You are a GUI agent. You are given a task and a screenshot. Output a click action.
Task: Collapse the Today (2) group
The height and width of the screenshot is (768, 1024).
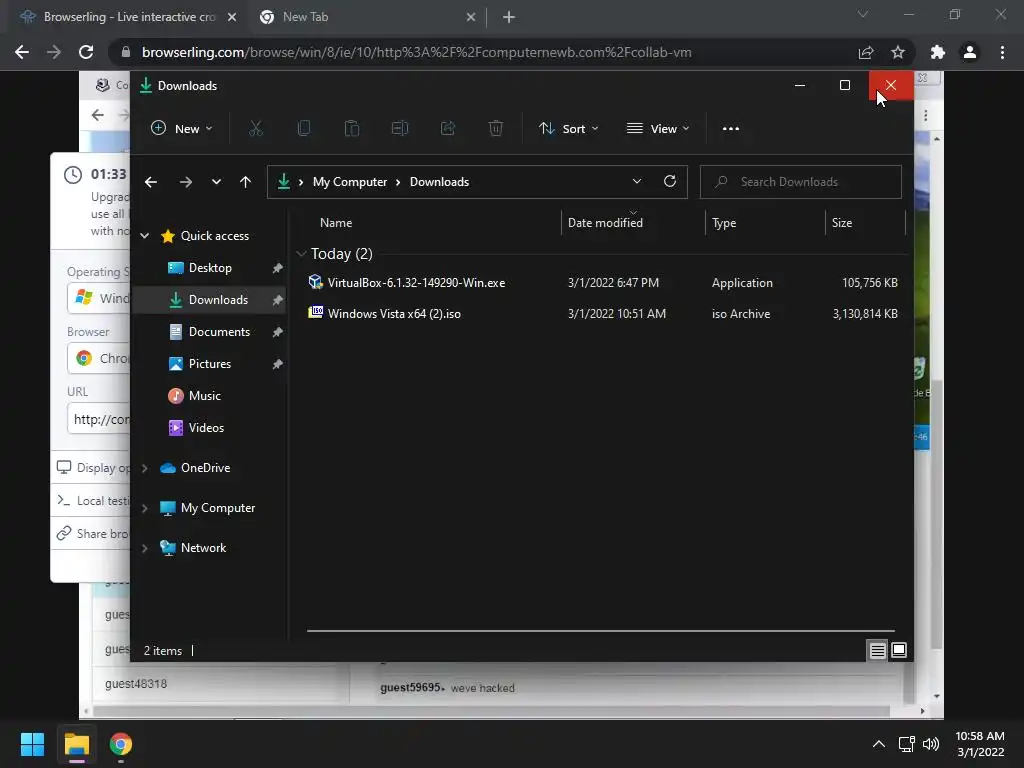301,253
